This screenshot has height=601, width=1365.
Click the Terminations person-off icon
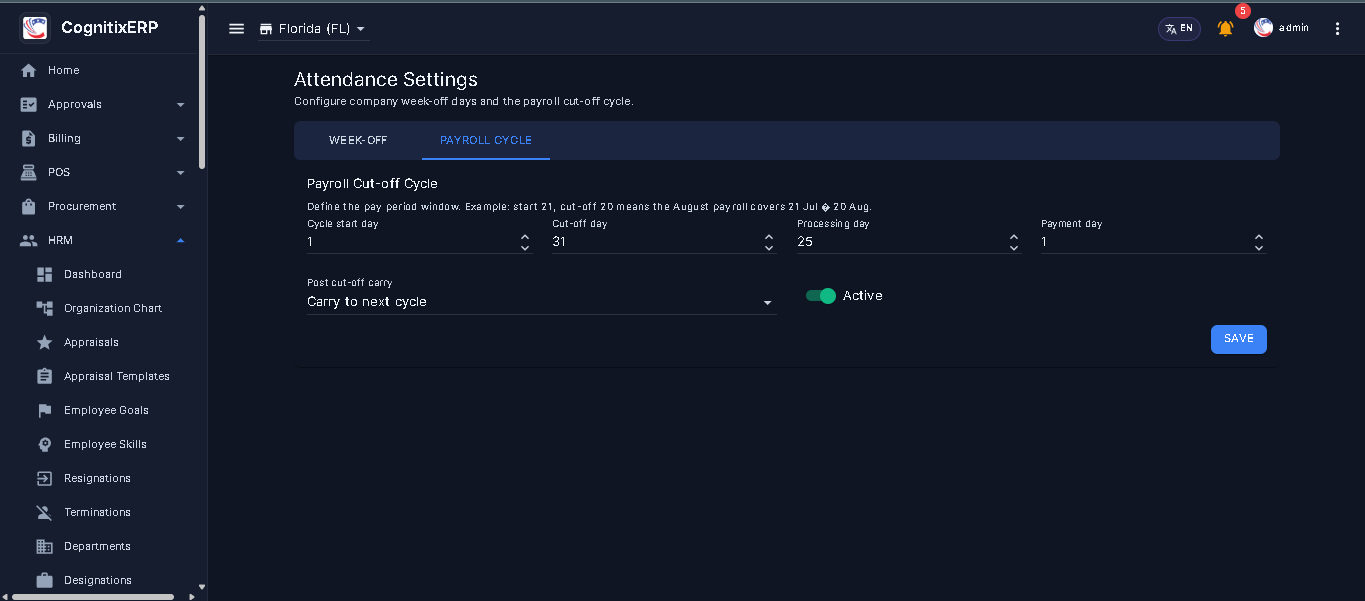pos(44,512)
